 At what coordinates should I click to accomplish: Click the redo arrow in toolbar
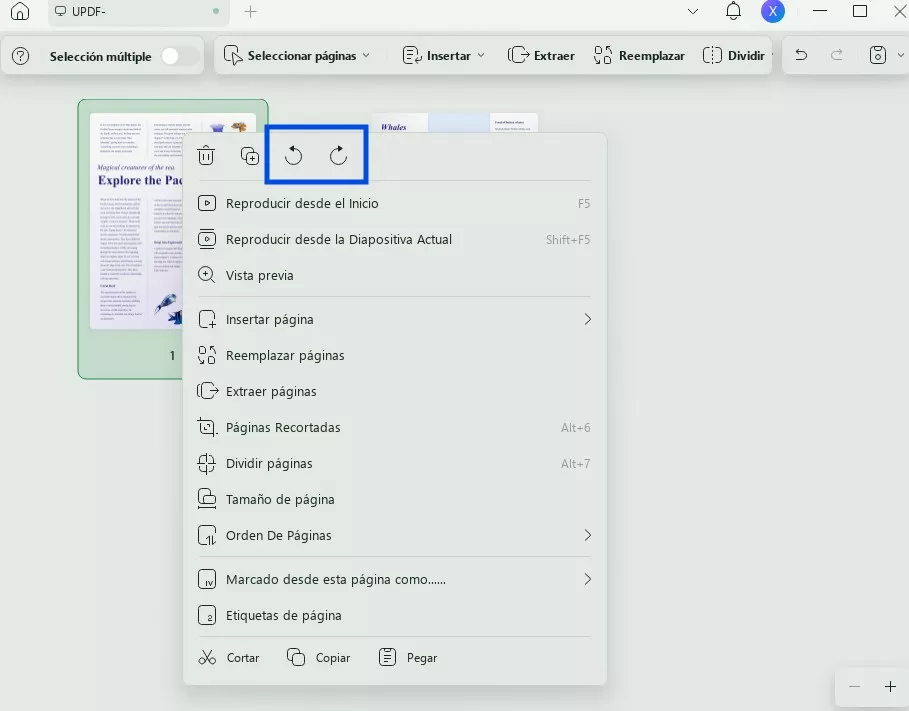click(837, 55)
